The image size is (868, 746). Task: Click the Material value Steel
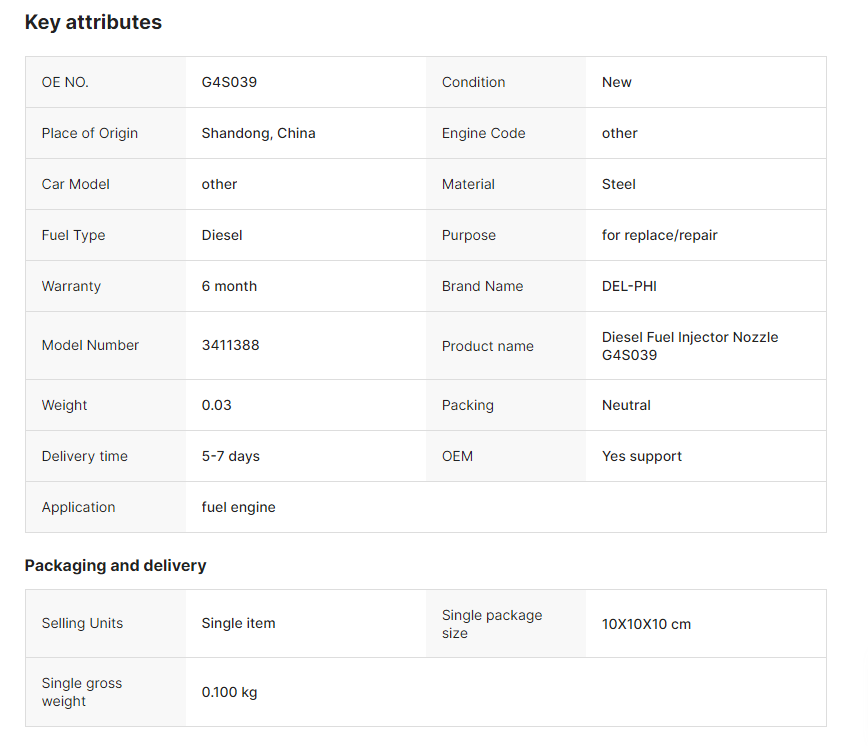point(618,184)
